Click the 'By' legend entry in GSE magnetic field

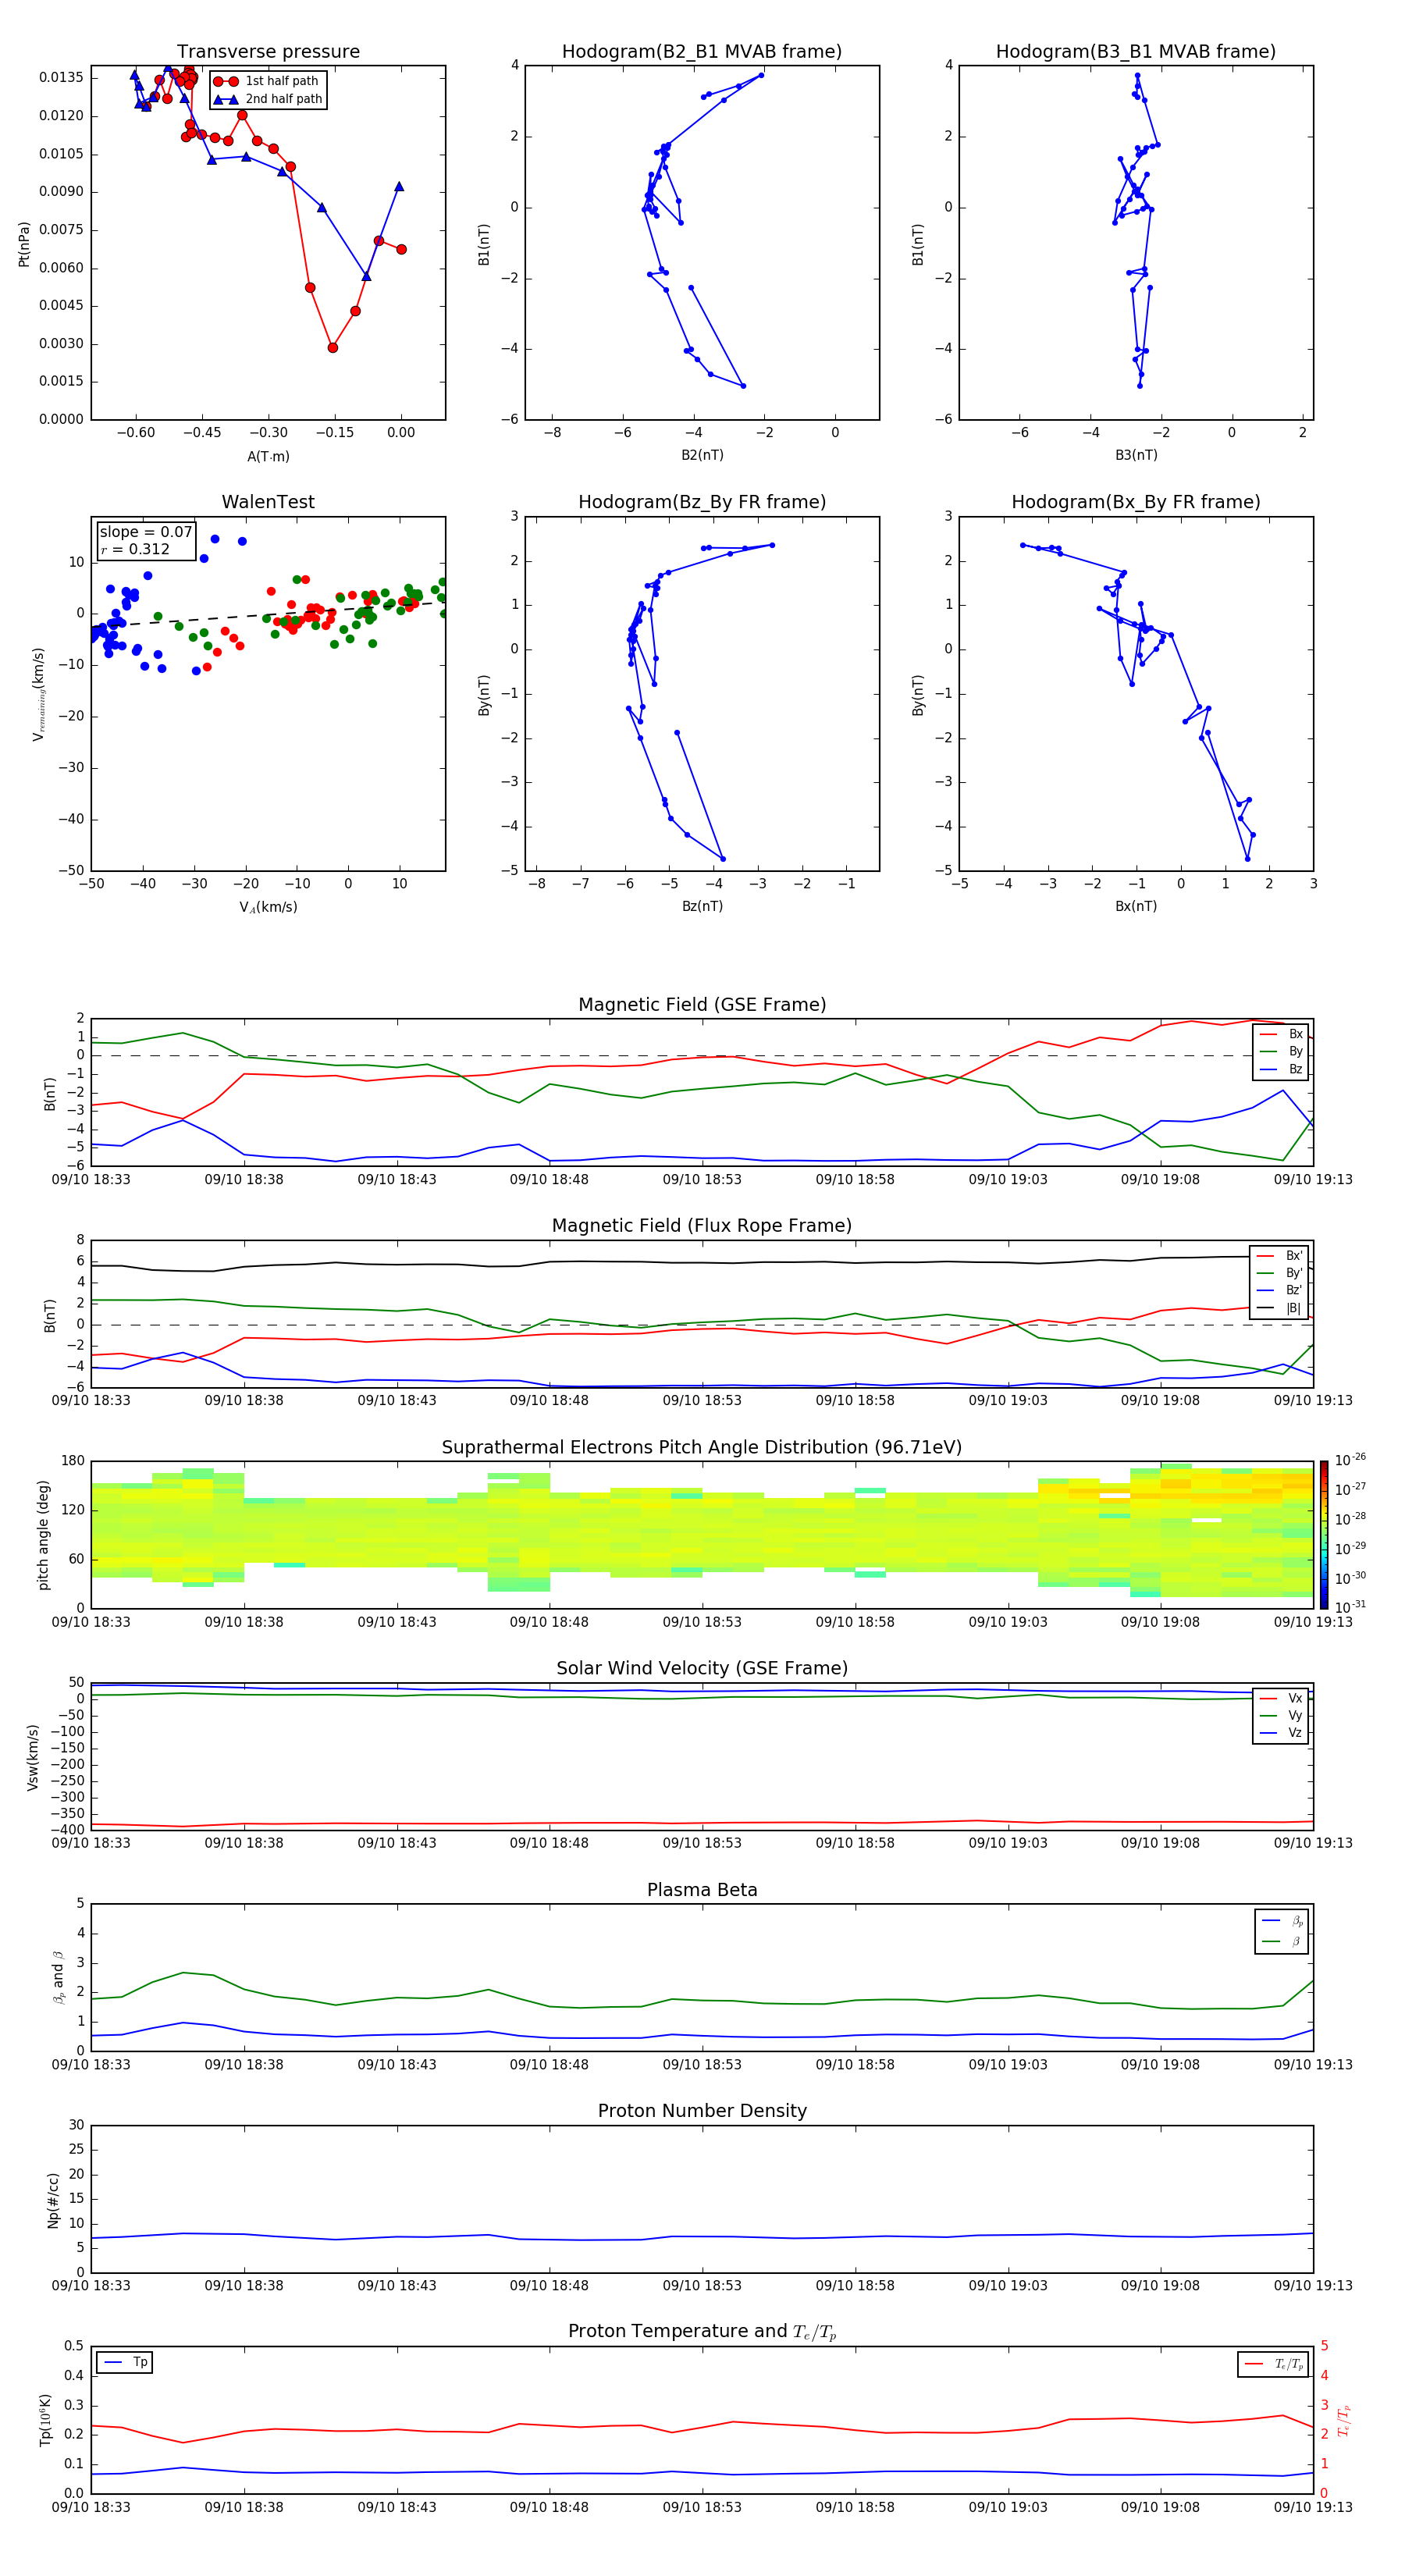point(1281,1051)
